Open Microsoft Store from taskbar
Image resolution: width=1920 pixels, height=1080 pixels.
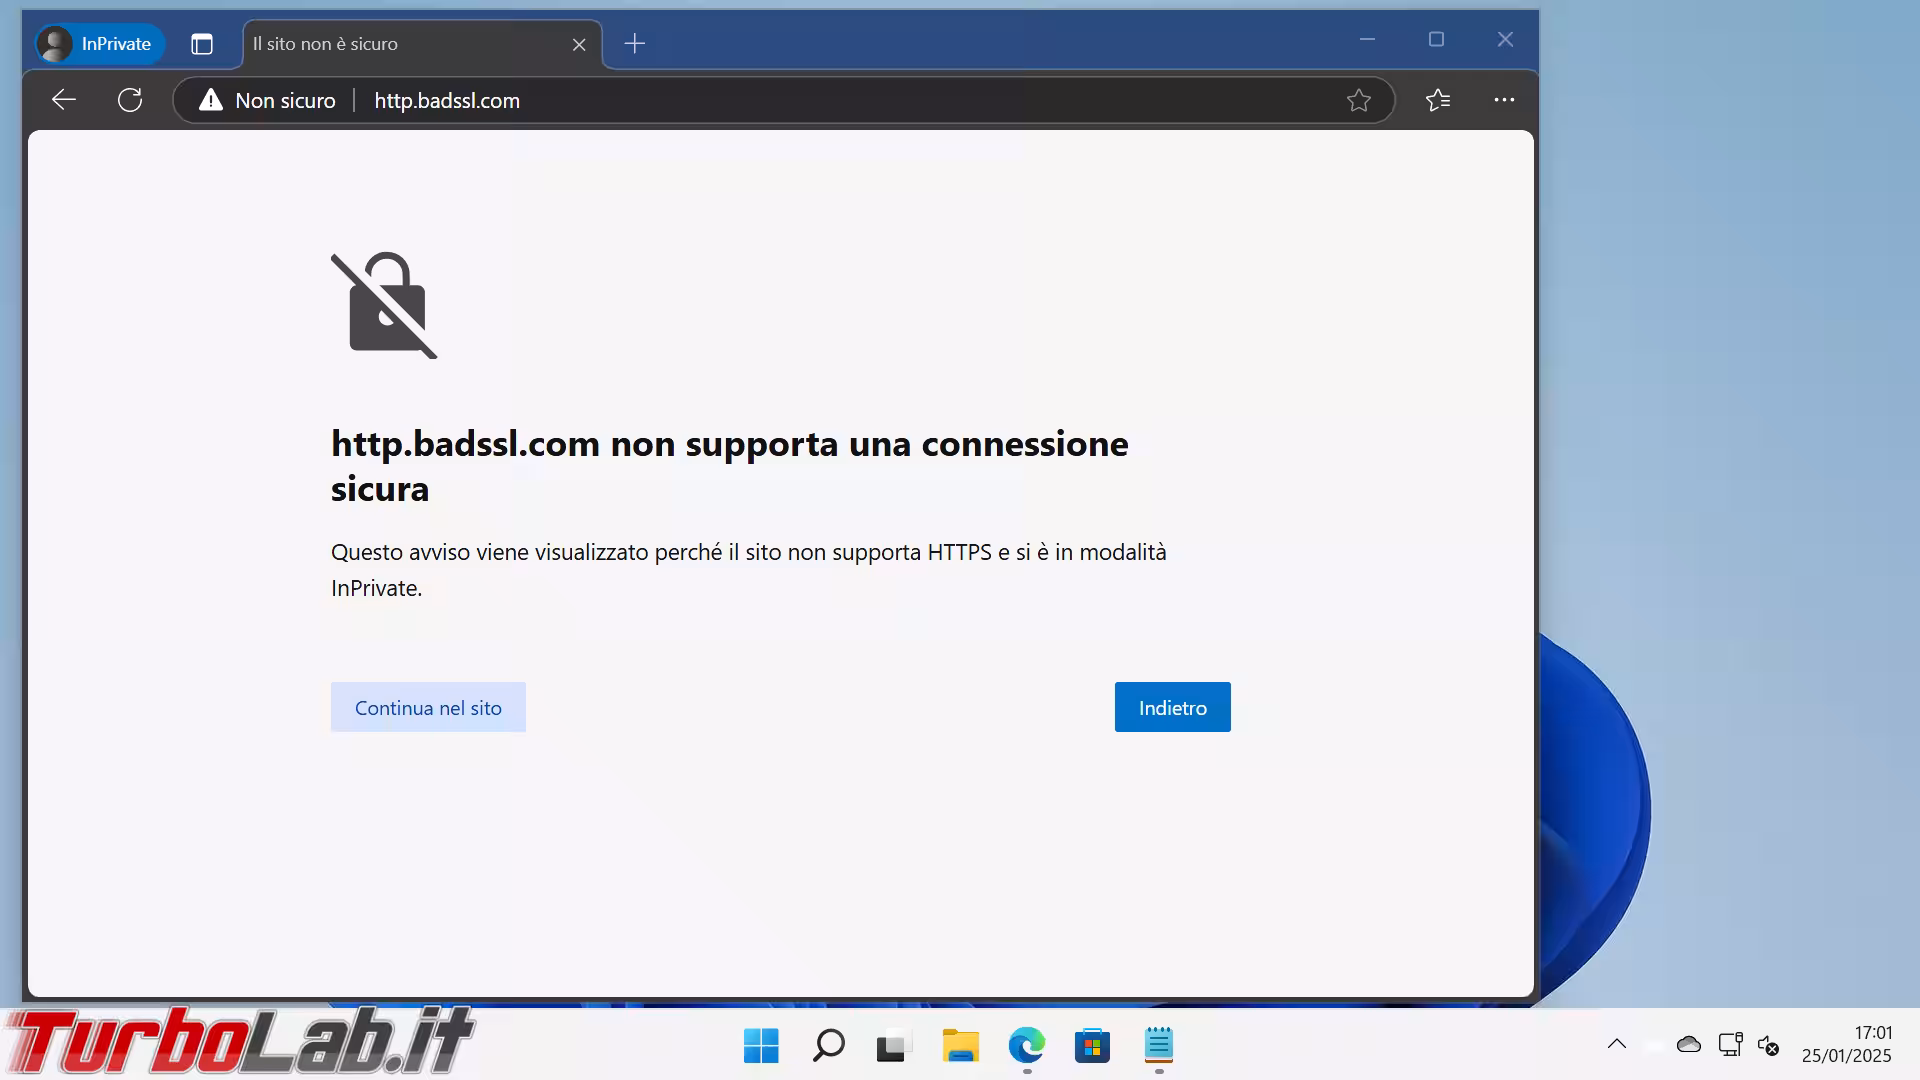click(x=1092, y=1046)
